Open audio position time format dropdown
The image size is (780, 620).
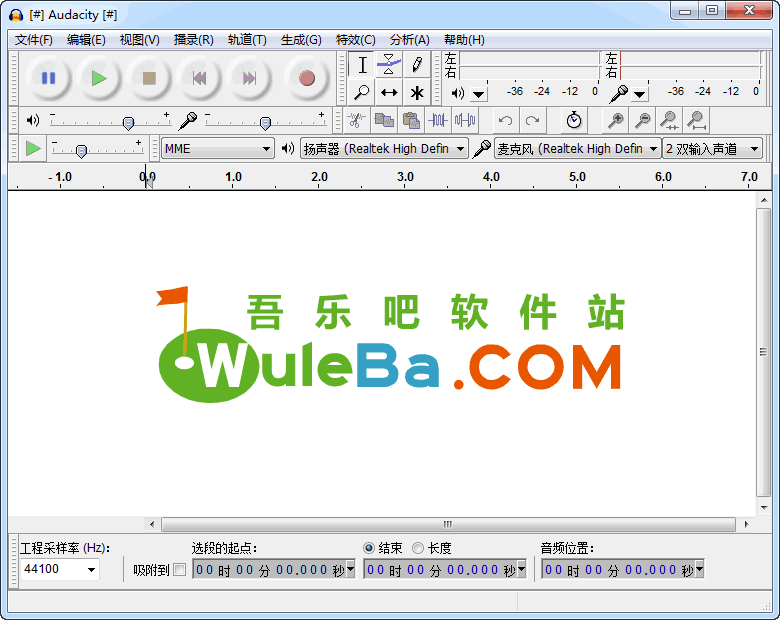(699, 569)
